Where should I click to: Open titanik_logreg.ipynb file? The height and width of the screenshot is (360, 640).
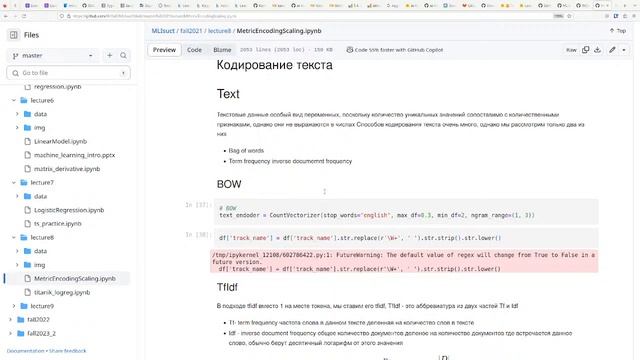click(62, 293)
